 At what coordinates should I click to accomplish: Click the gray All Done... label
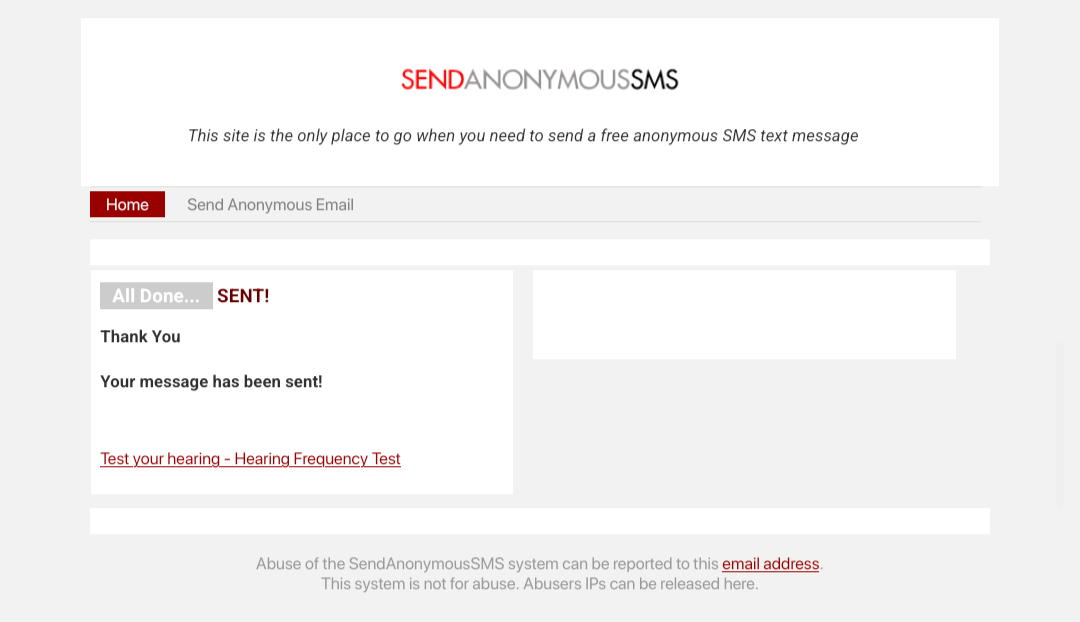pyautogui.click(x=156, y=296)
